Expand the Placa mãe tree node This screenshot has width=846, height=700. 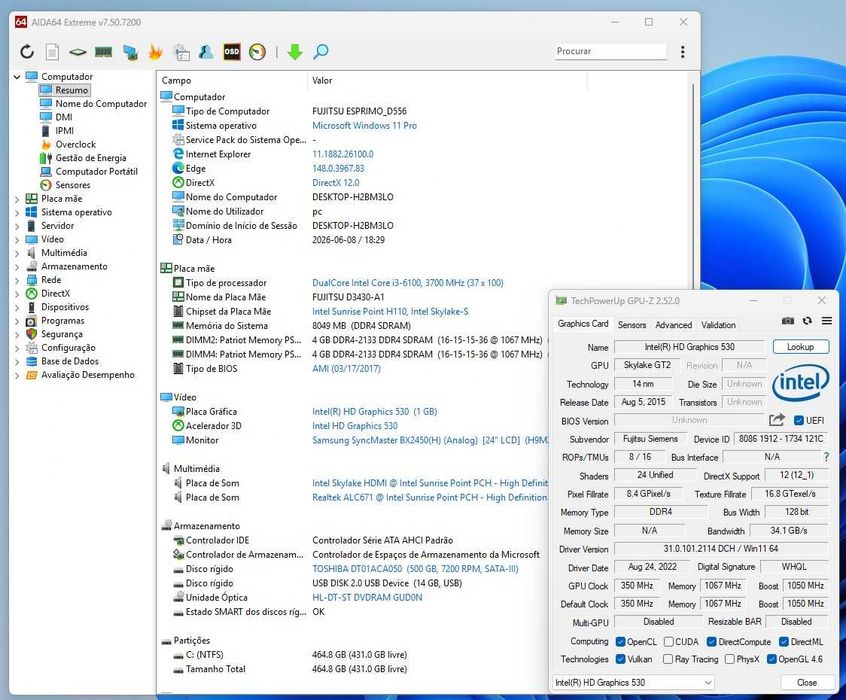tap(17, 199)
